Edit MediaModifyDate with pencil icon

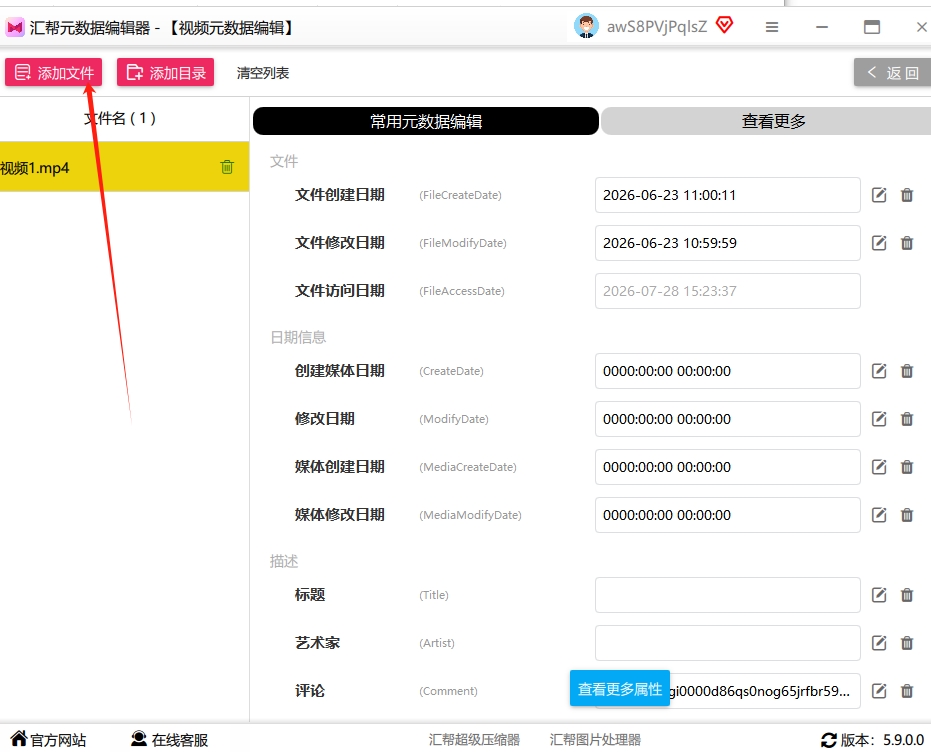pos(879,515)
